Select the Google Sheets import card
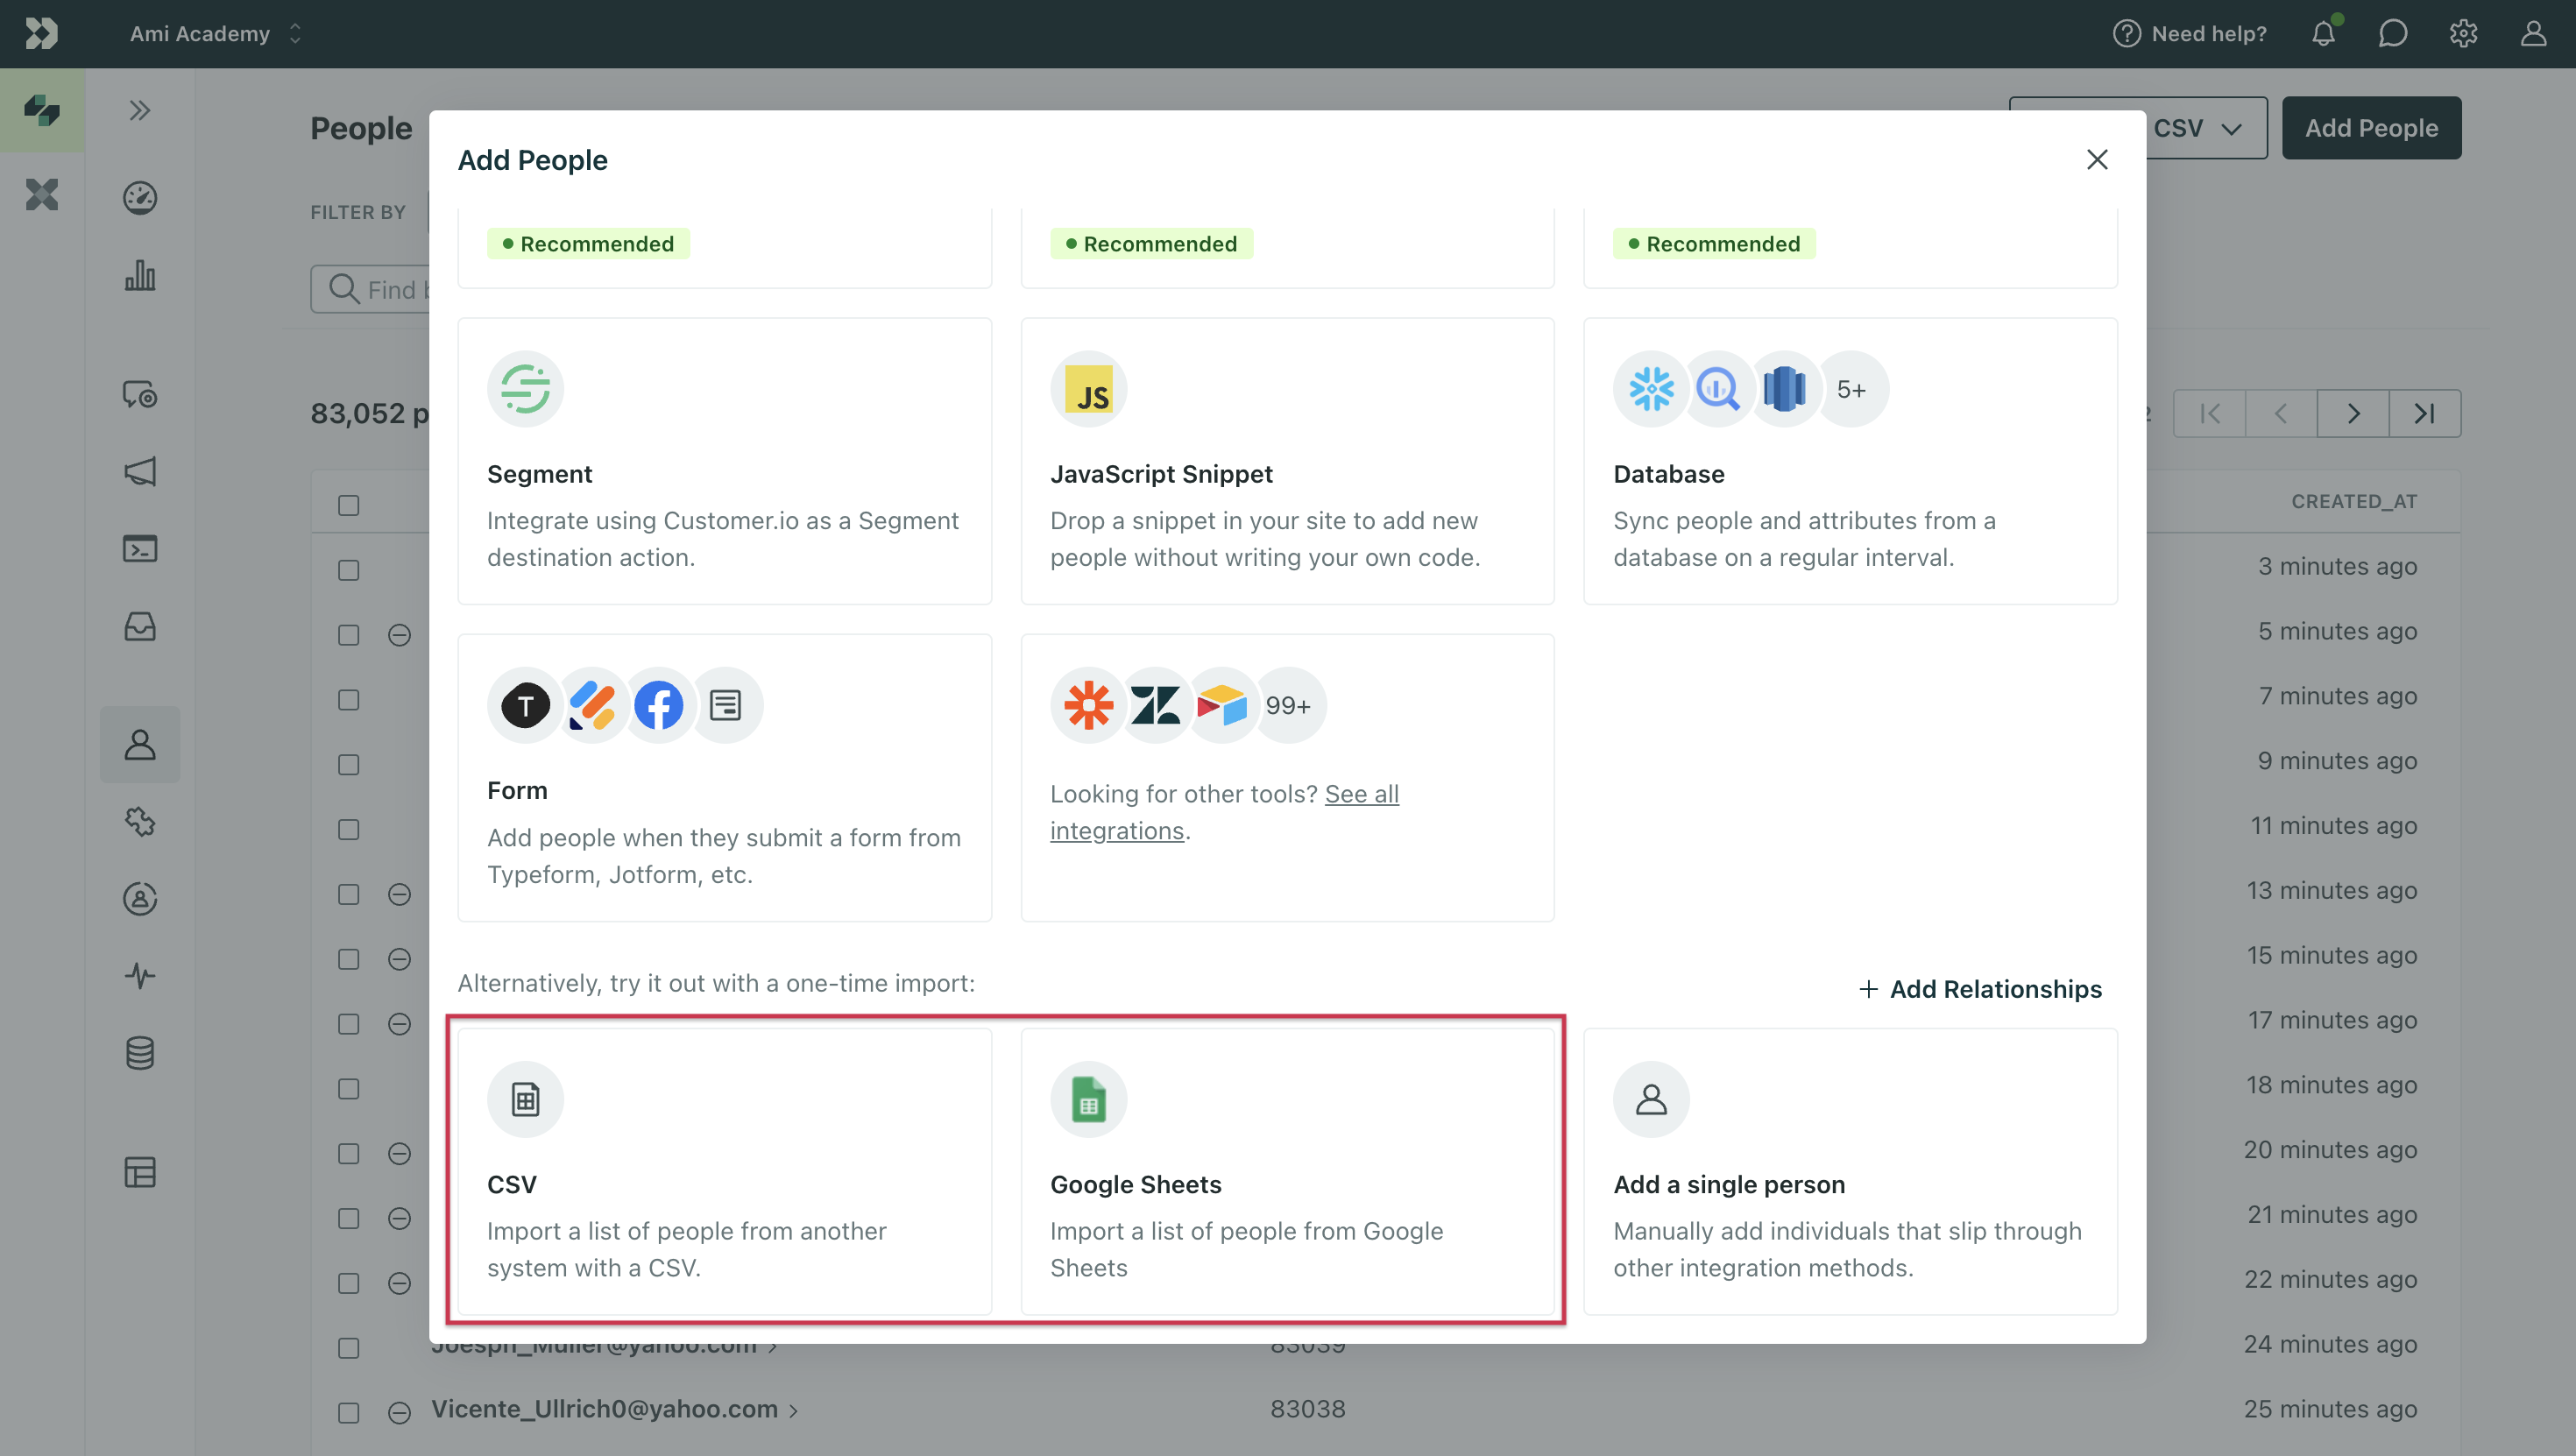 click(x=1287, y=1171)
